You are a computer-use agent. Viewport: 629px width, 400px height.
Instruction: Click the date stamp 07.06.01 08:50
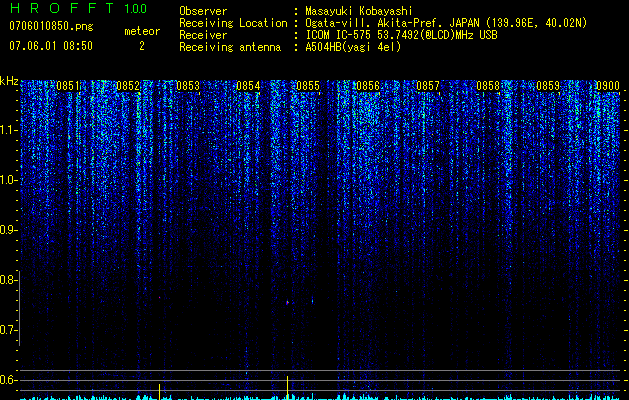51,46
